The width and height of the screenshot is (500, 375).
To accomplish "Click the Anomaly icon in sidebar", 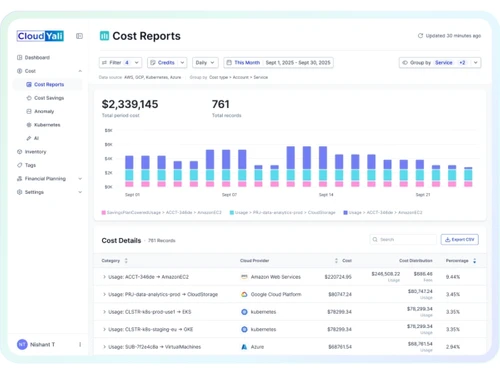I will (29, 111).
